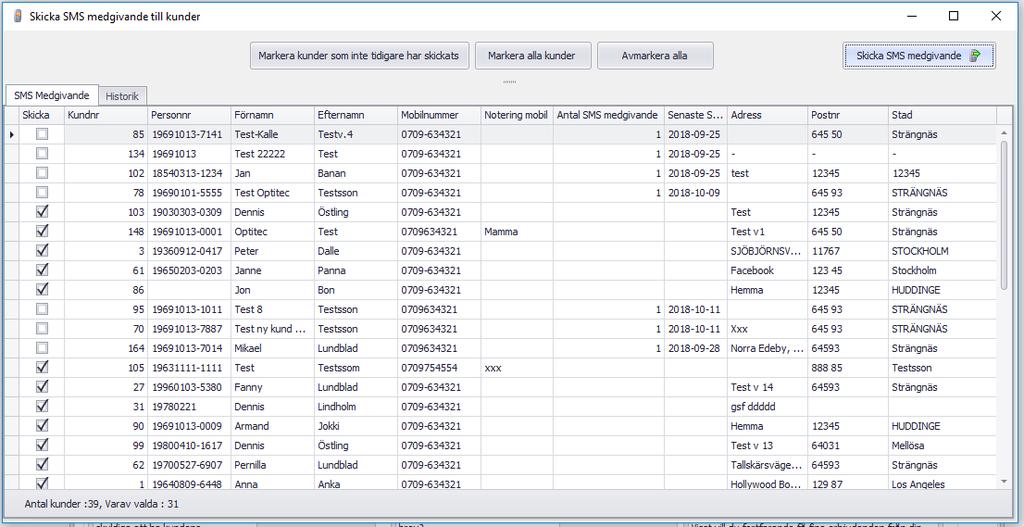
Task: Send SMS consent with Skicka SMS medgivande button
Action: [x=919, y=56]
